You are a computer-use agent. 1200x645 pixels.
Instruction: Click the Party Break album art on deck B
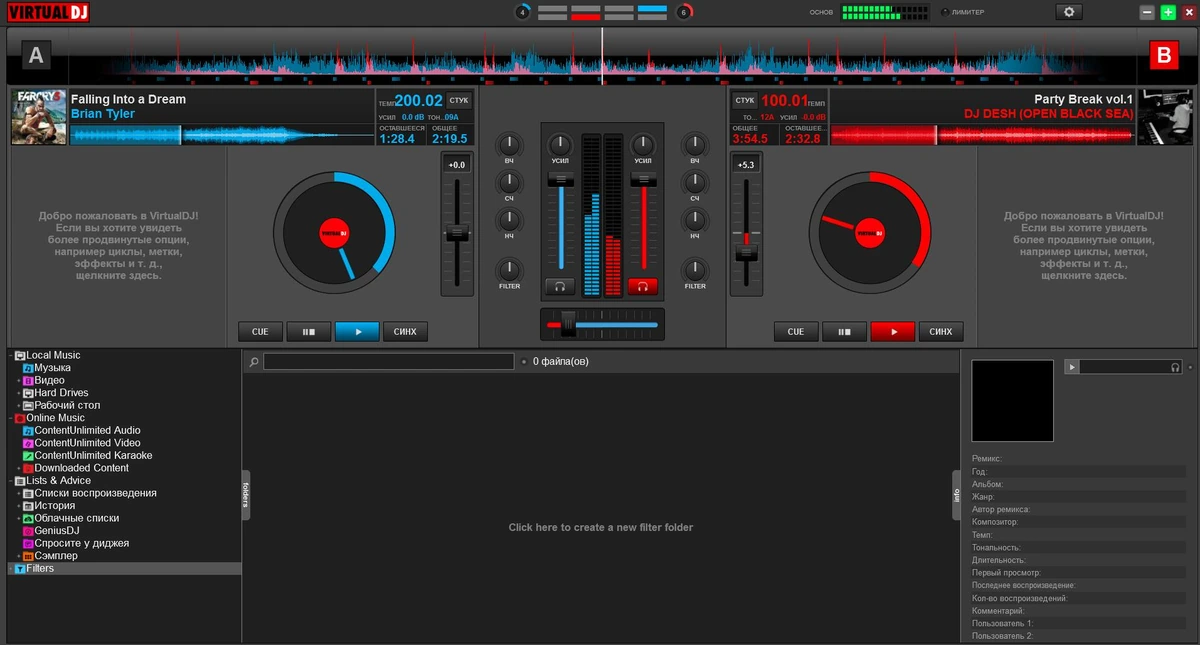pyautogui.click(x=1165, y=117)
